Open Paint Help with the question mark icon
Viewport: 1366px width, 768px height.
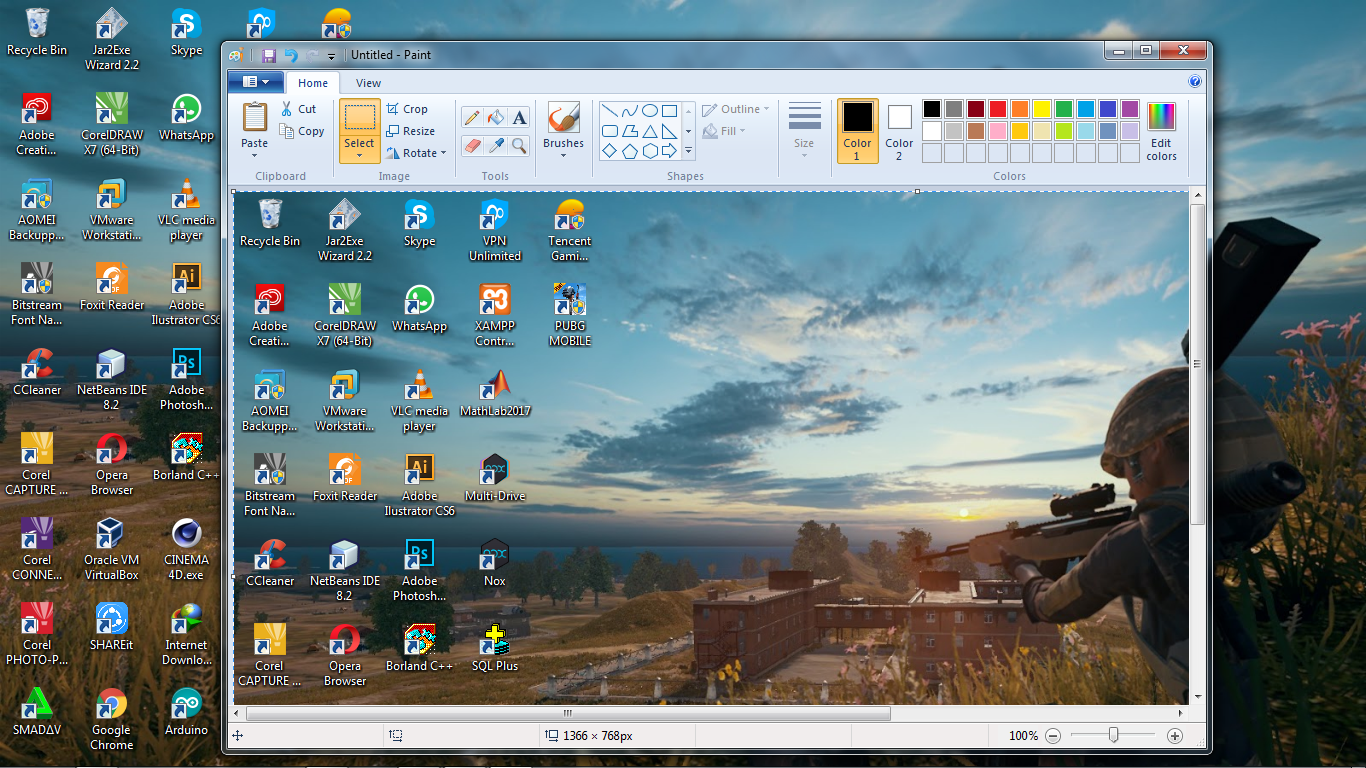tap(1195, 82)
